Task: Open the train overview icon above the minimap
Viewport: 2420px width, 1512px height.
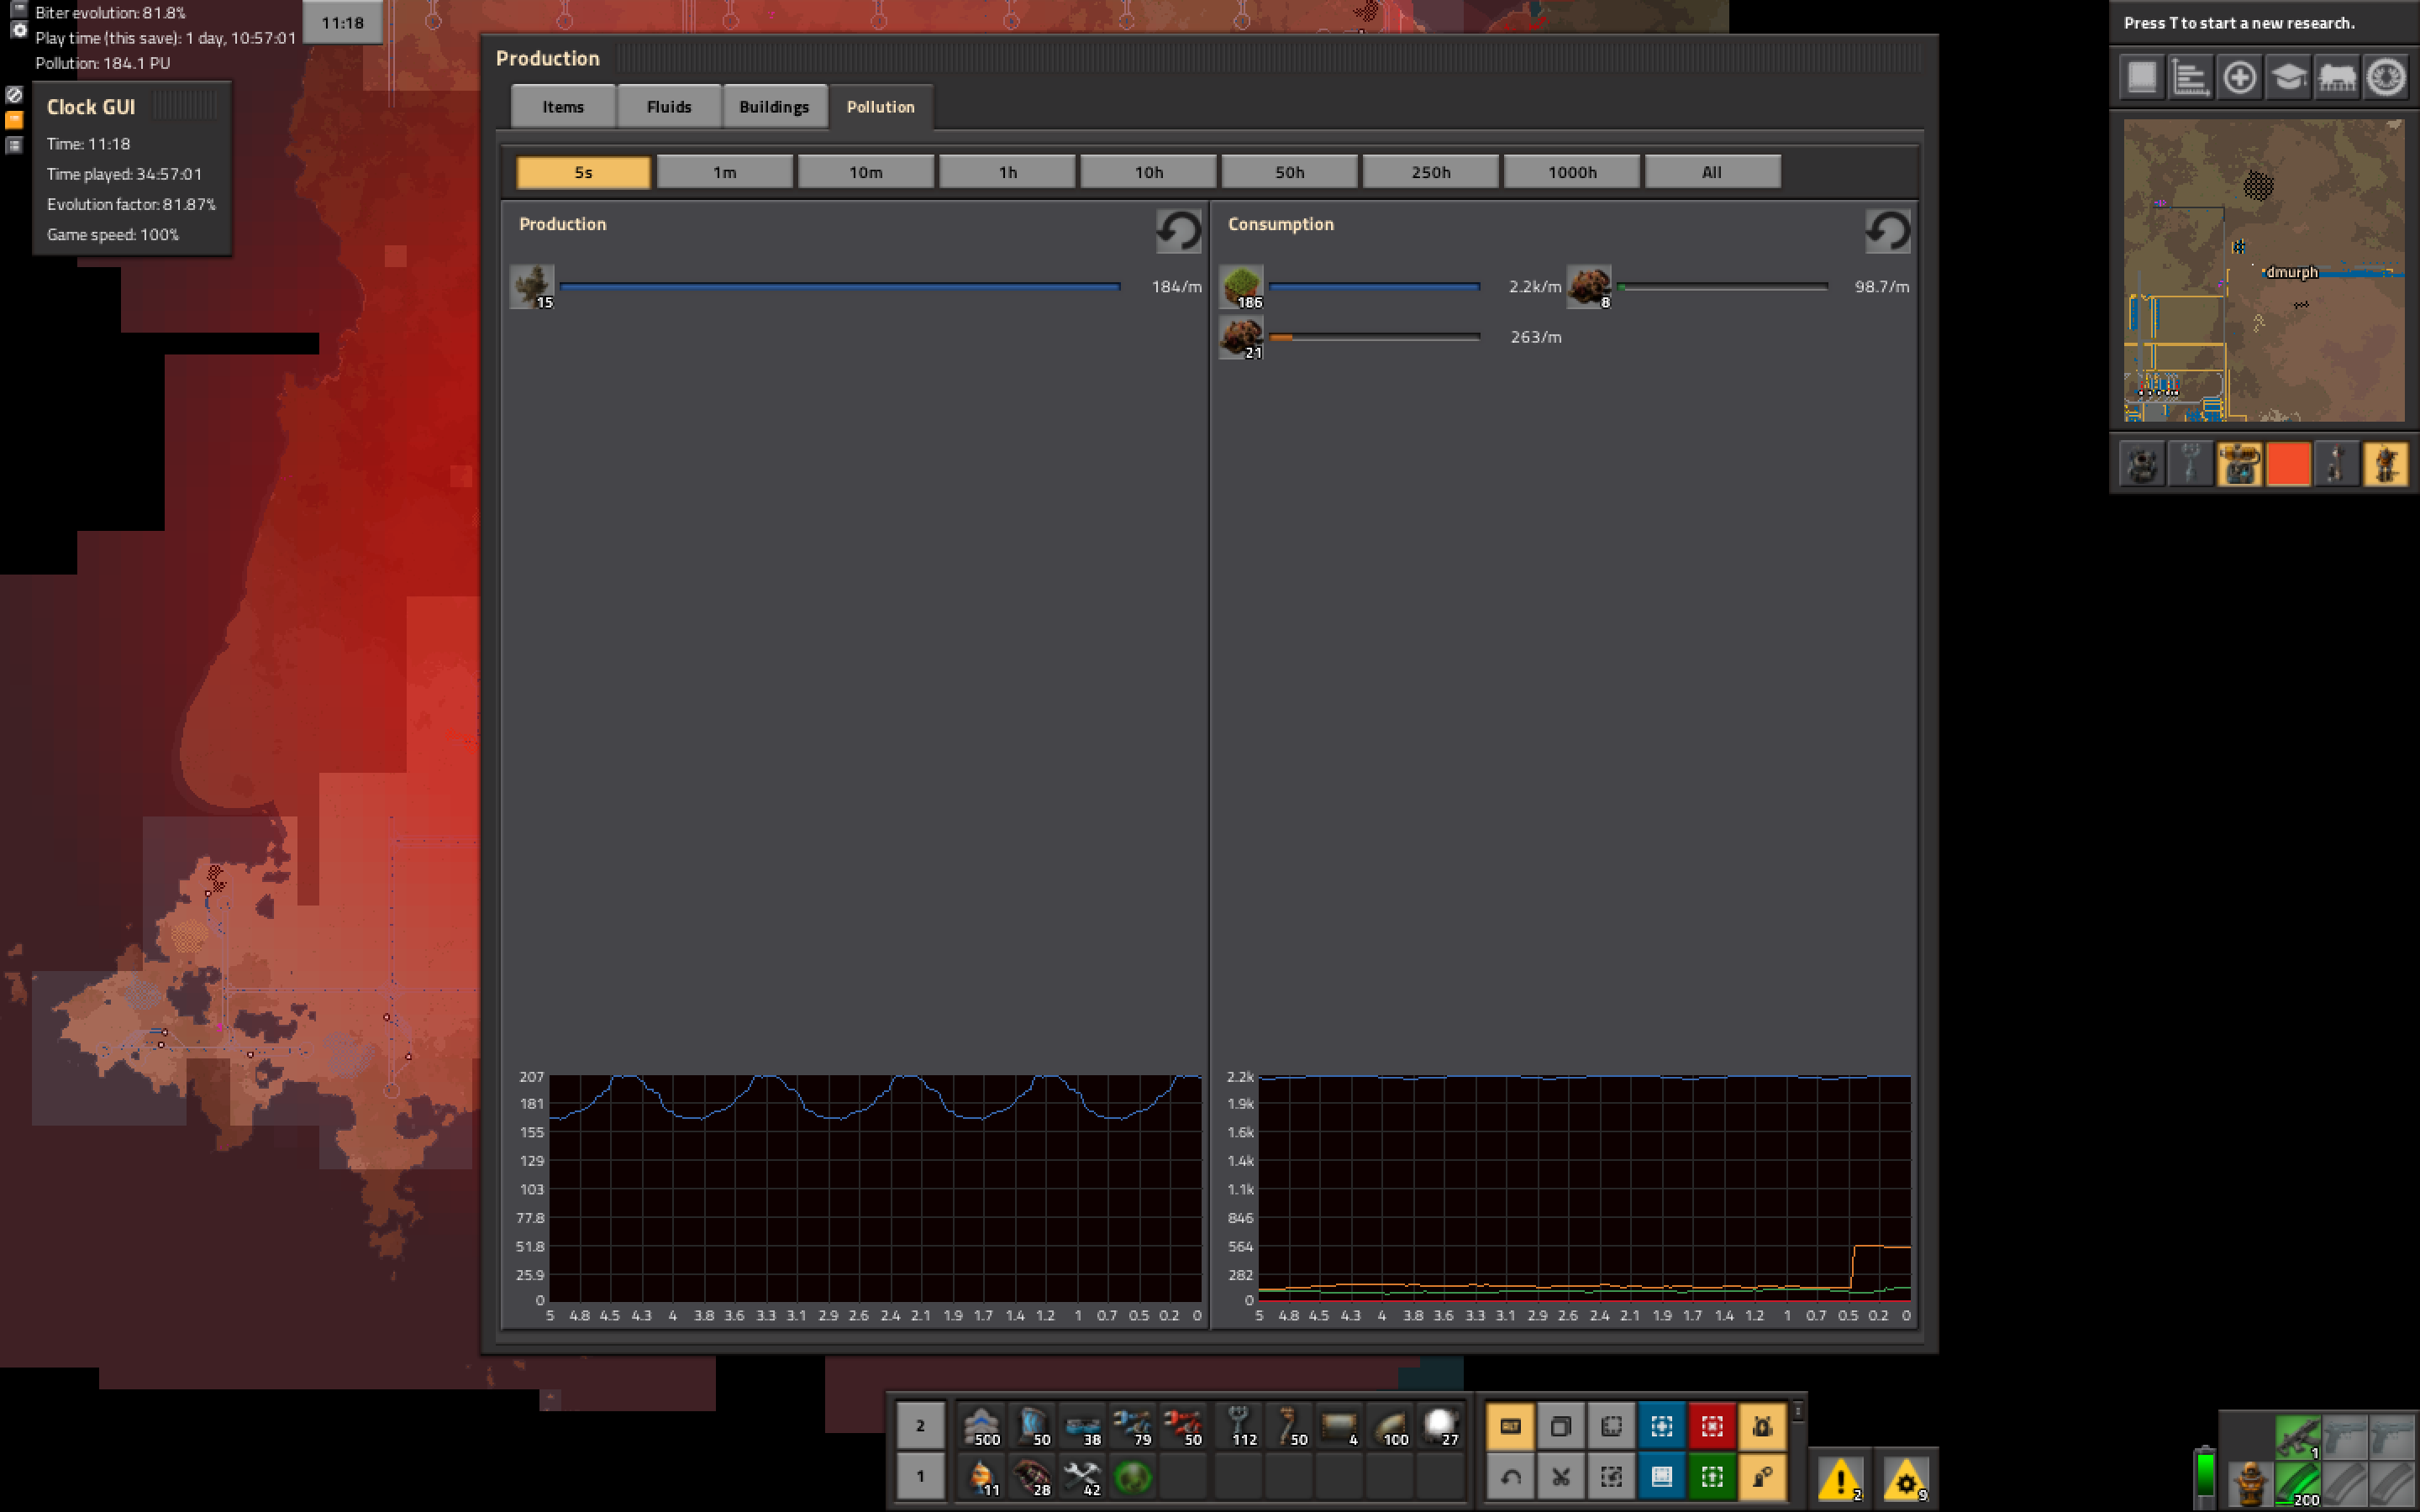Action: [x=2337, y=77]
